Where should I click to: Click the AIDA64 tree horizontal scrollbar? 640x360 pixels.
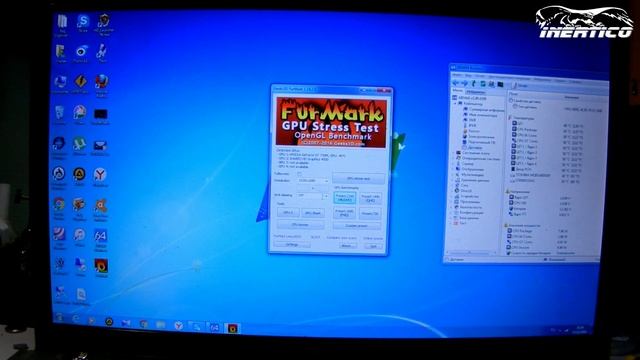[471, 253]
